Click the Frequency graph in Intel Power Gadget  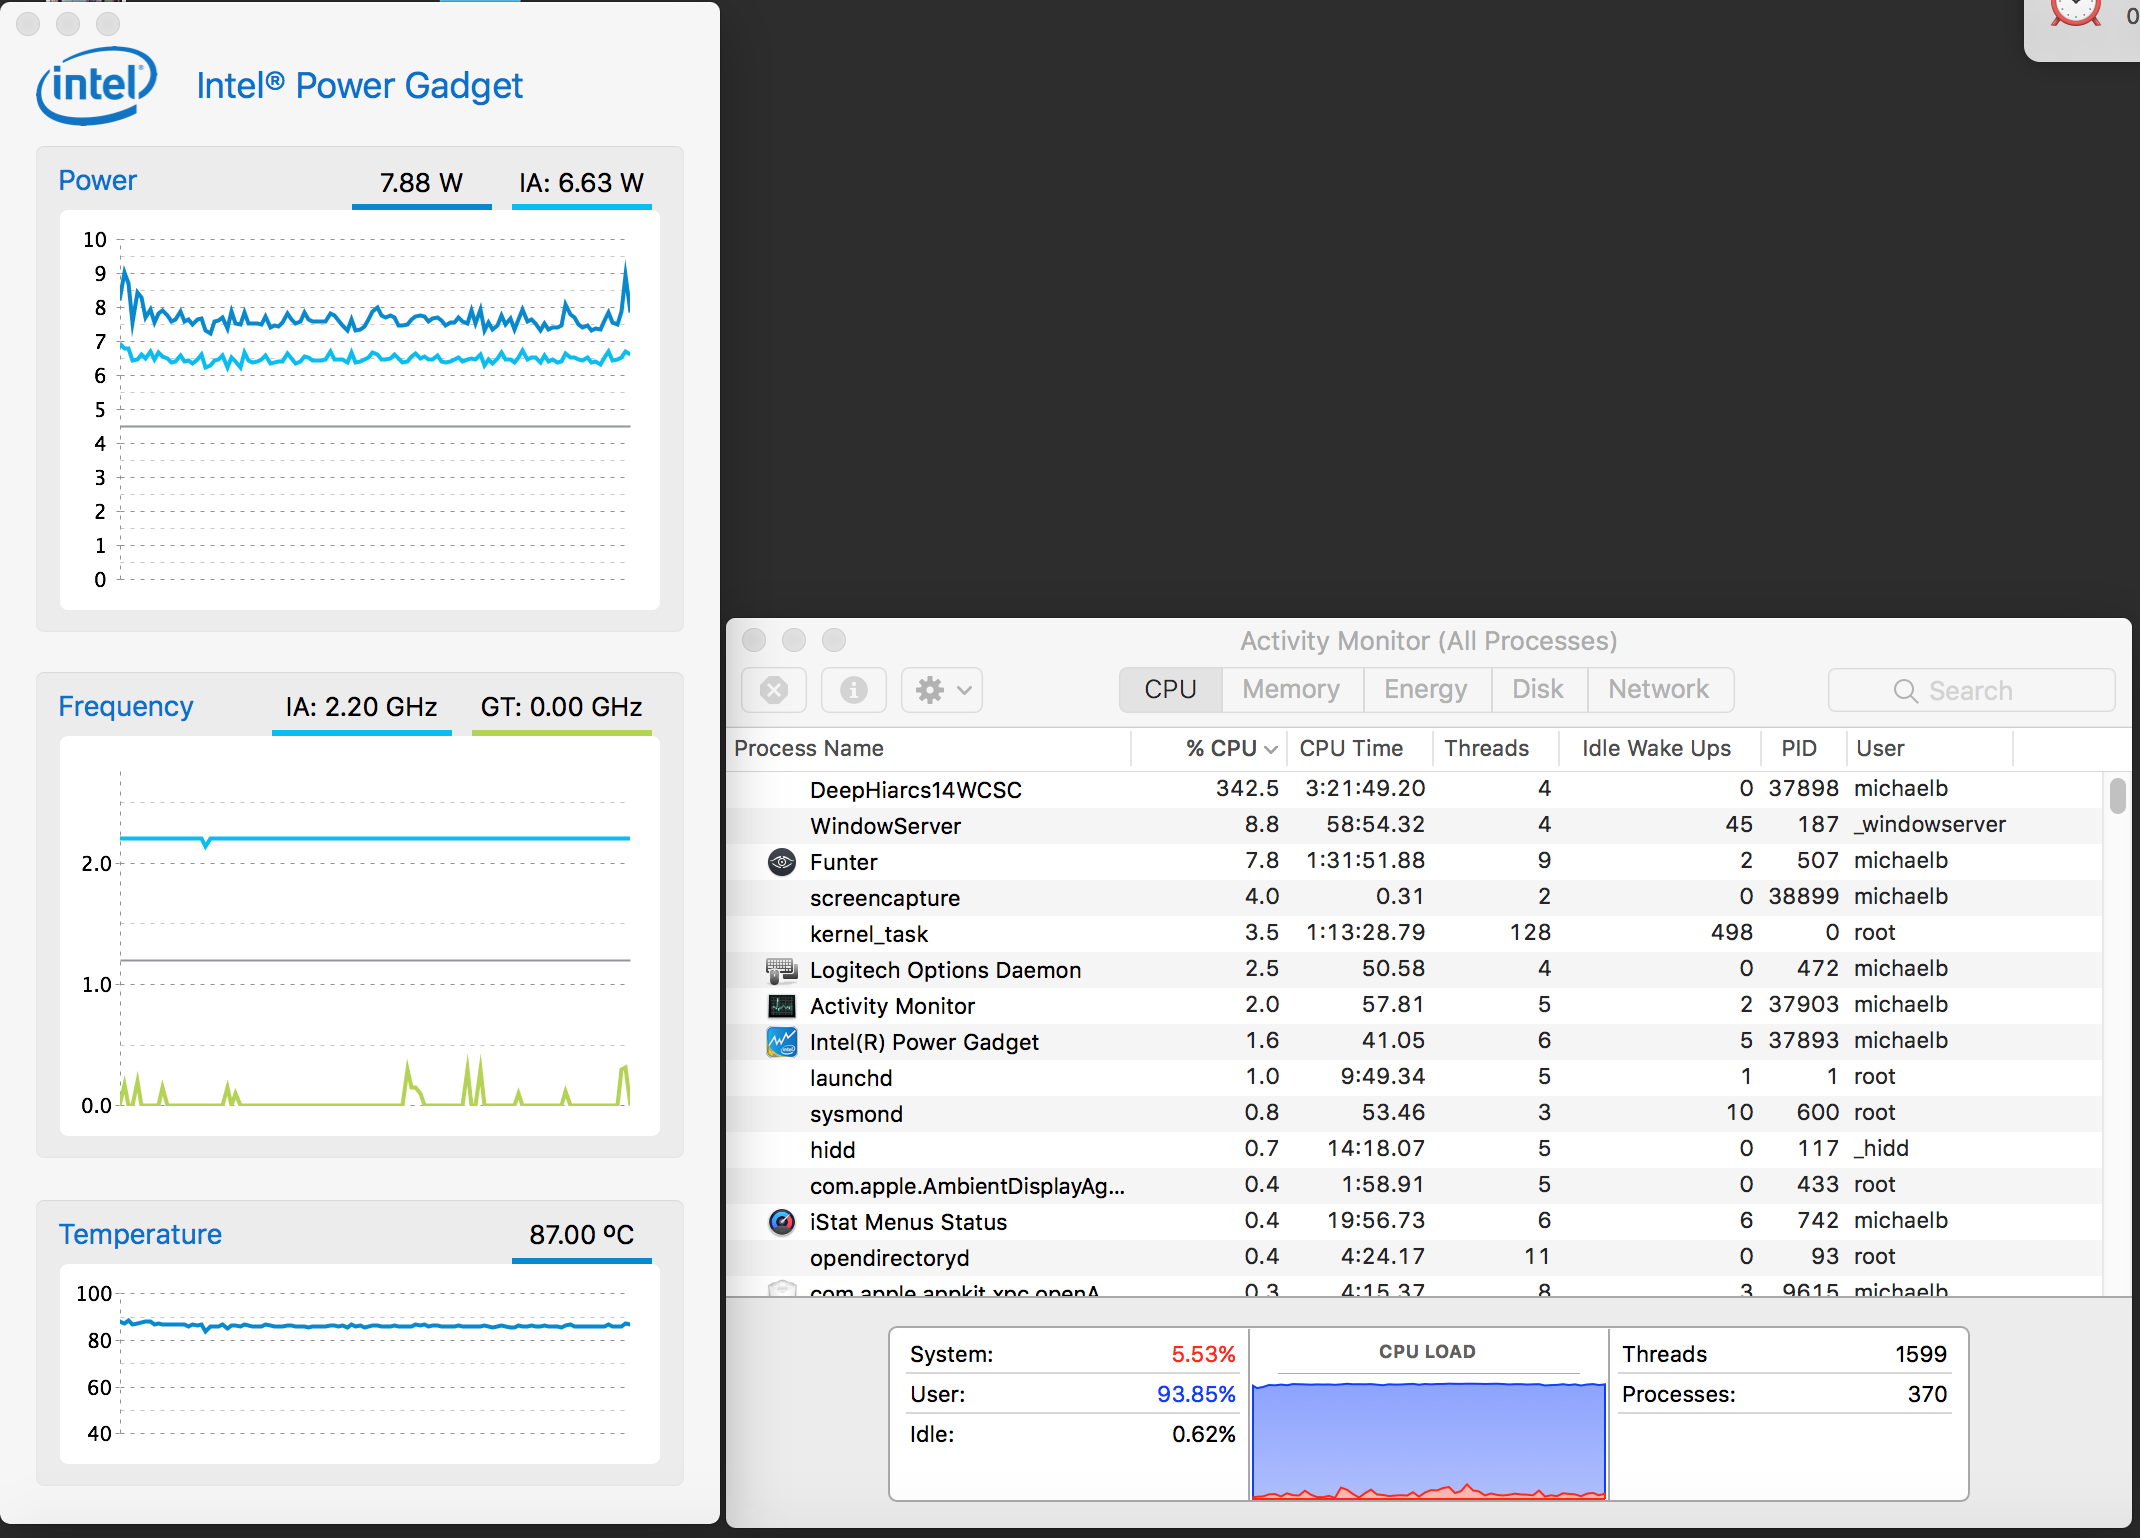[x=360, y=936]
